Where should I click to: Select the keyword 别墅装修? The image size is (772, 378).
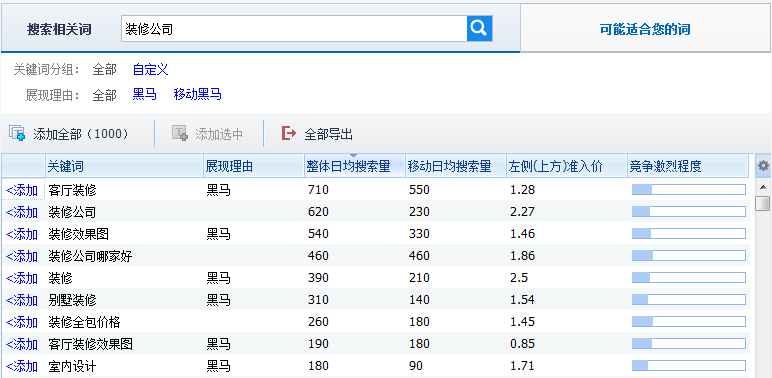72,300
